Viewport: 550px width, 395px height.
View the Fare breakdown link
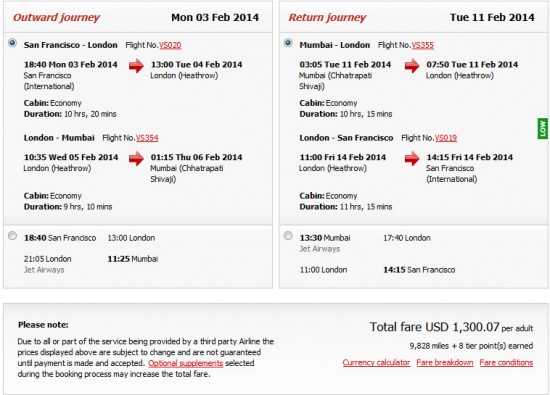(445, 362)
